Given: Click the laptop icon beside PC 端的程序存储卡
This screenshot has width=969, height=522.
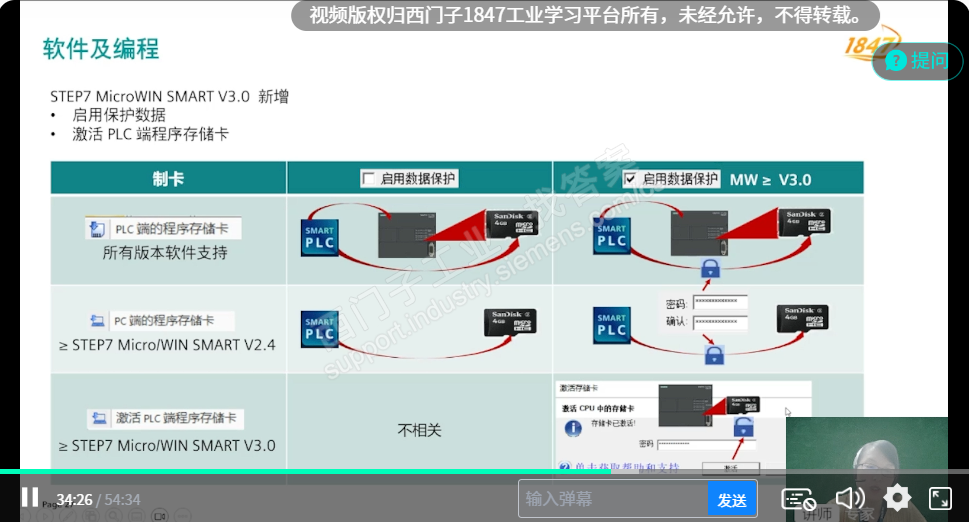Looking at the screenshot, I should (x=98, y=321).
